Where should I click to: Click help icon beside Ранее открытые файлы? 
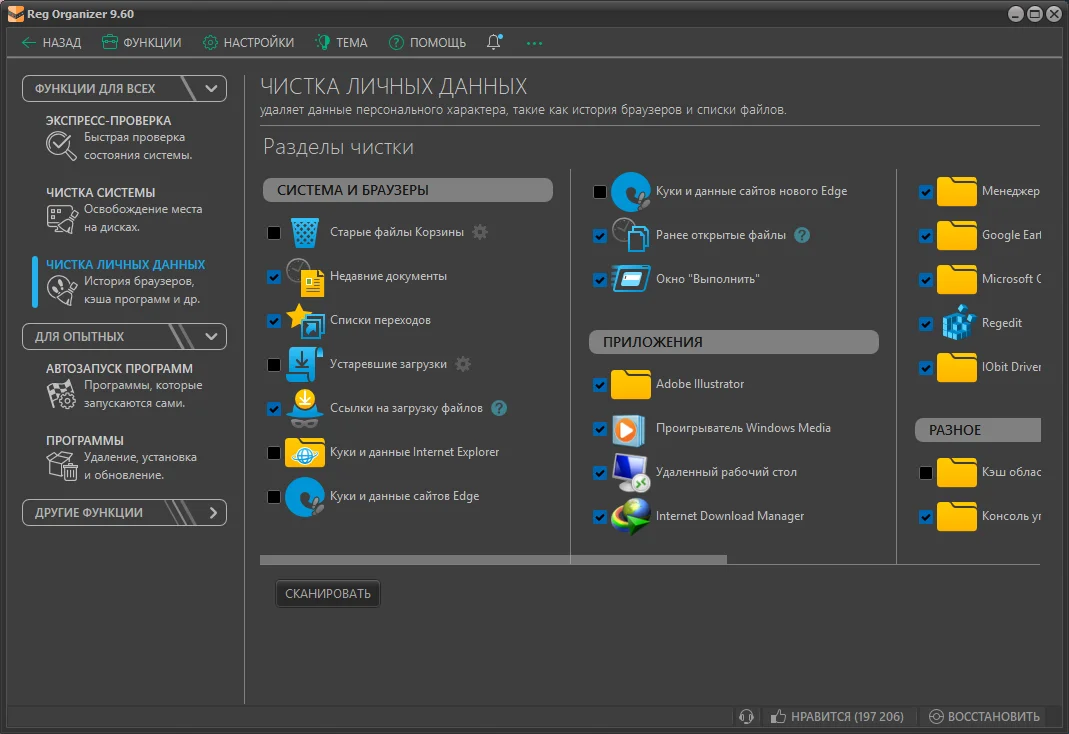pos(801,236)
